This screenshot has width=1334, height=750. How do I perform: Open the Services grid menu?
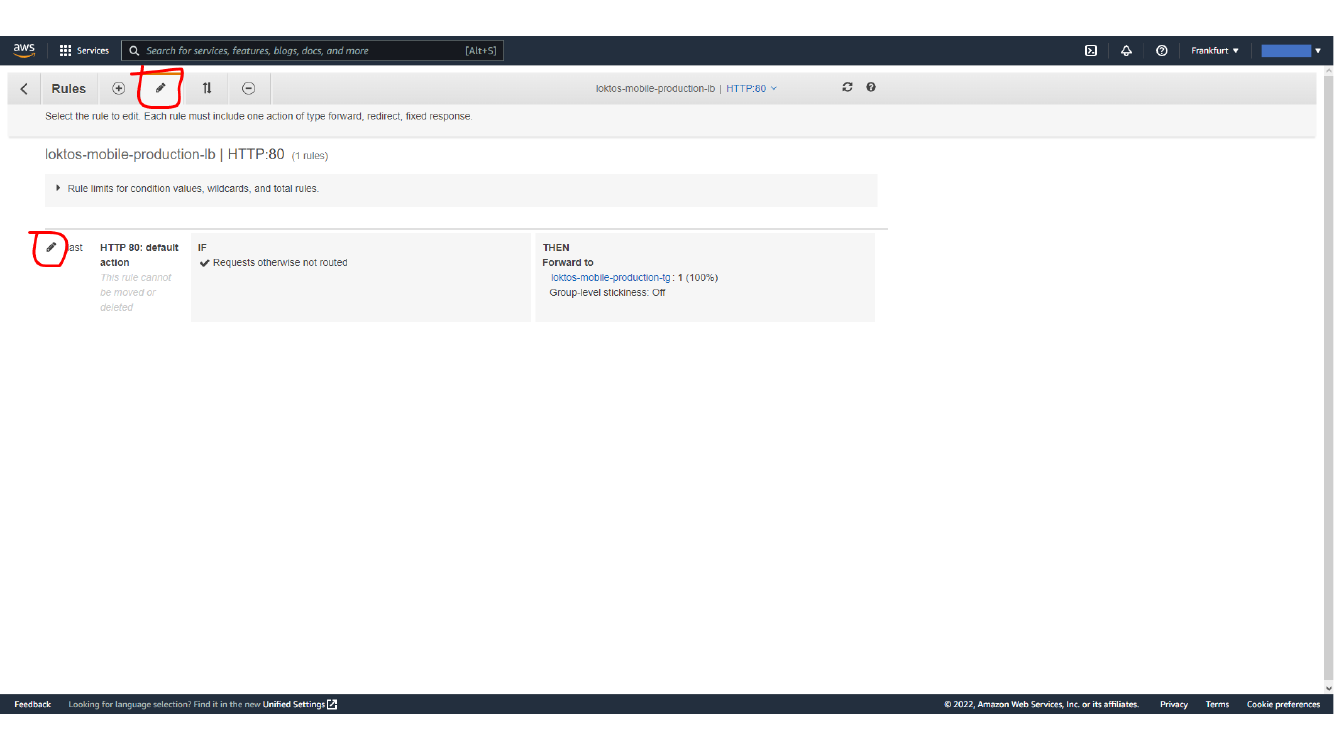click(84, 50)
